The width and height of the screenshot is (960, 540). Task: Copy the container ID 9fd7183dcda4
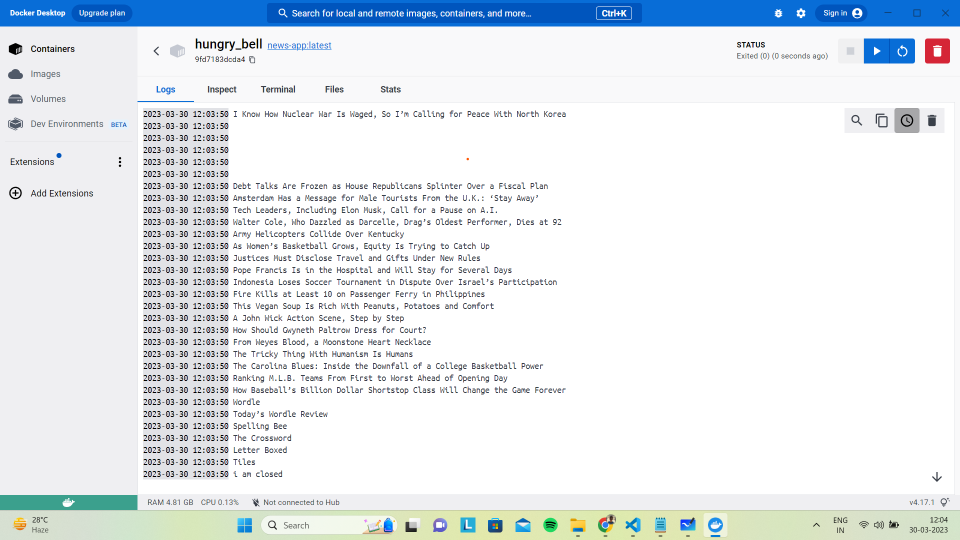[x=252, y=59]
